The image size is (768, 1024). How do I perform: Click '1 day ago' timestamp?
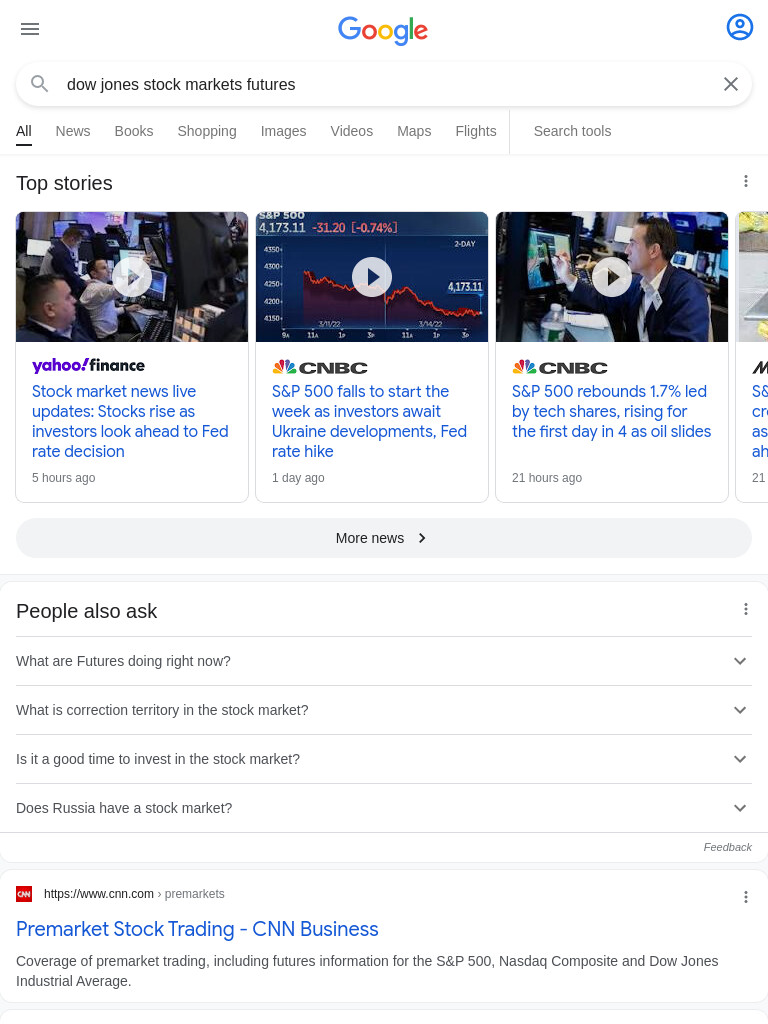[x=298, y=478]
